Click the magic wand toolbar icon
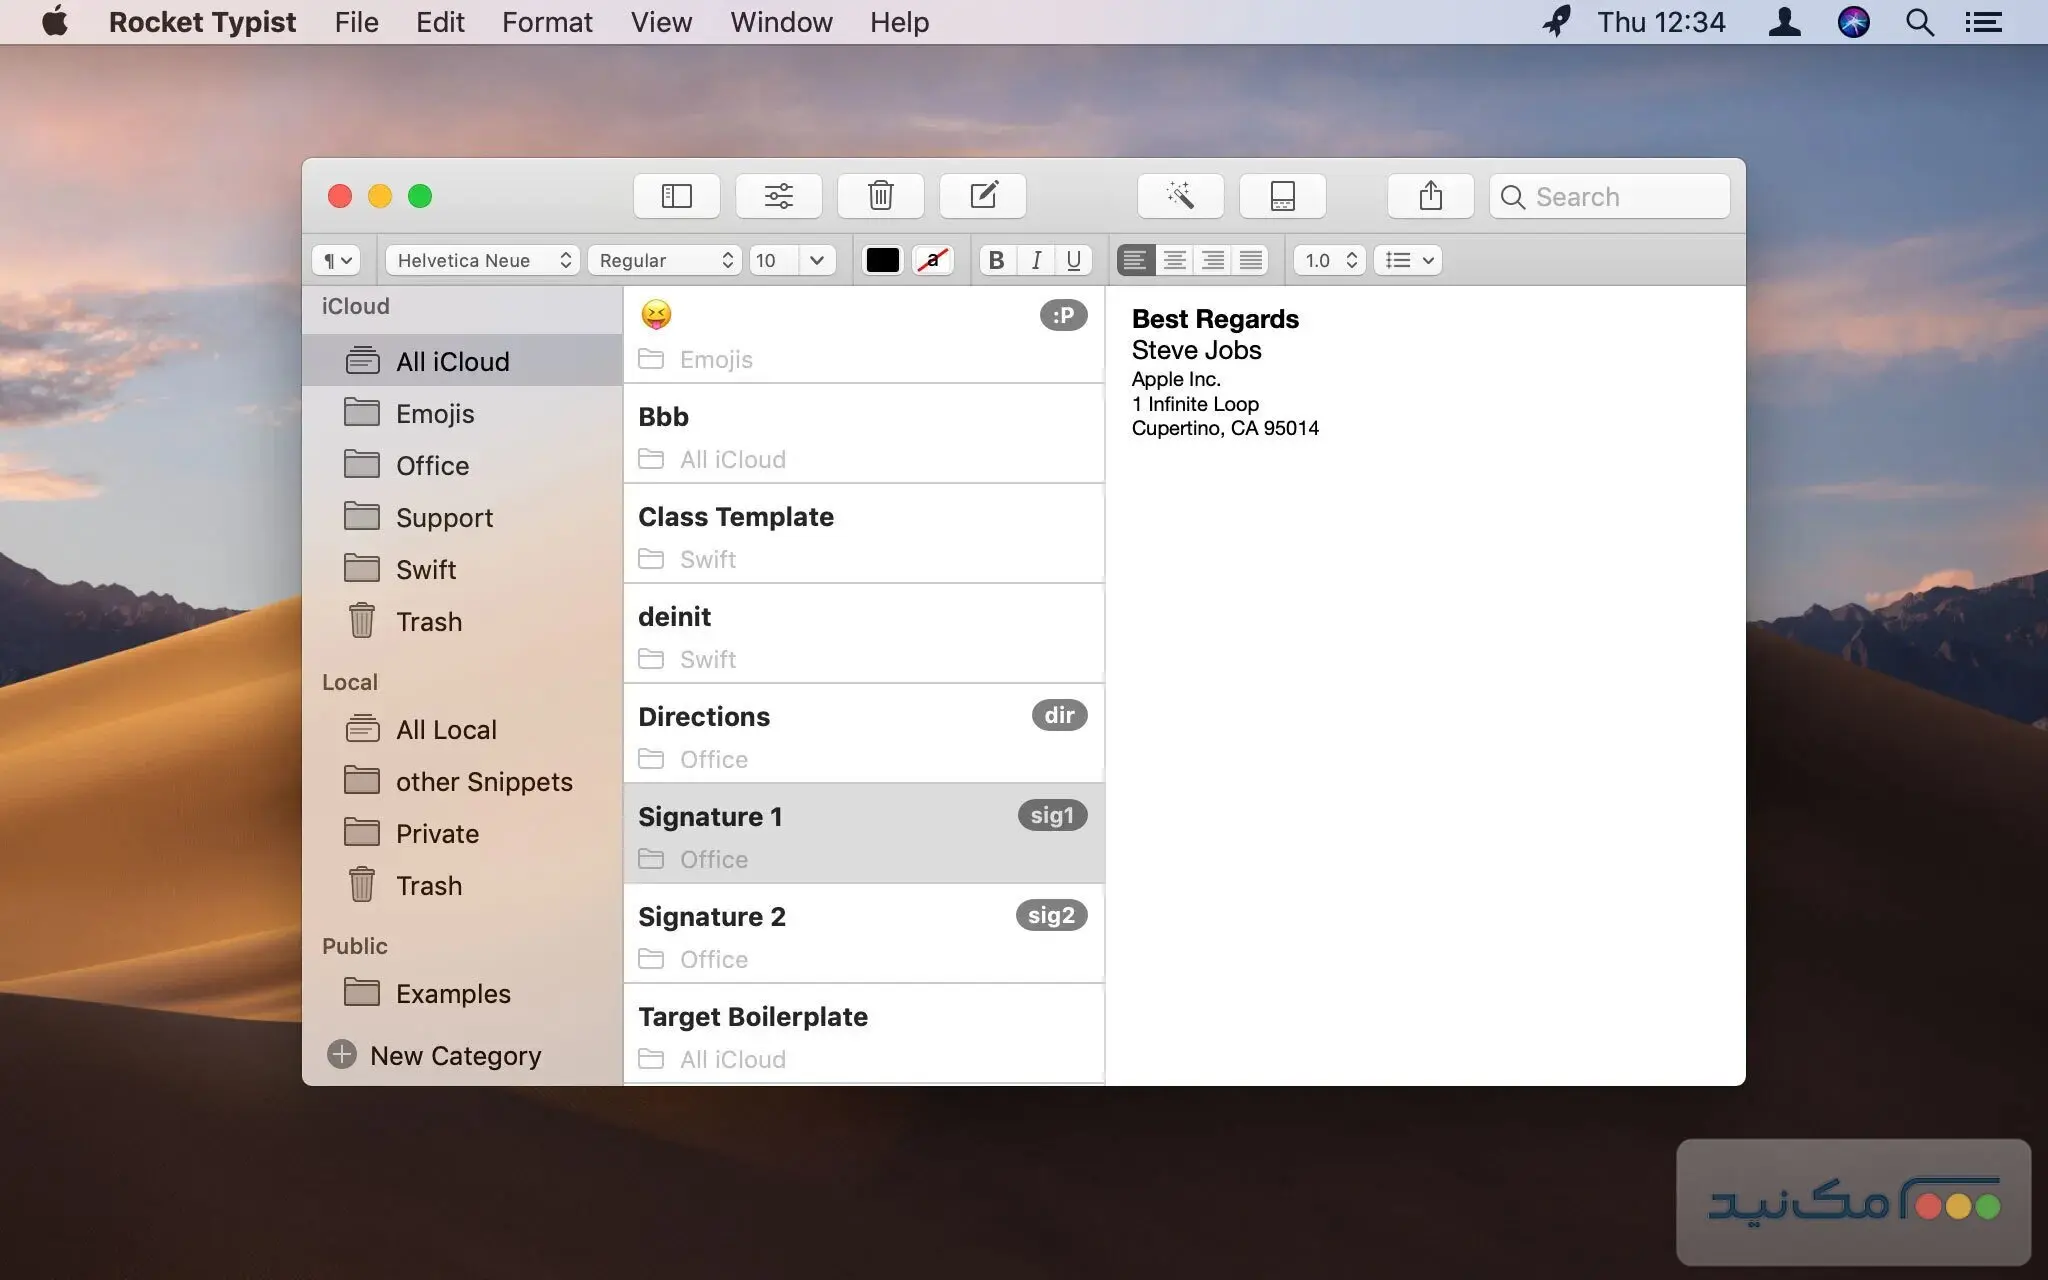 1180,196
